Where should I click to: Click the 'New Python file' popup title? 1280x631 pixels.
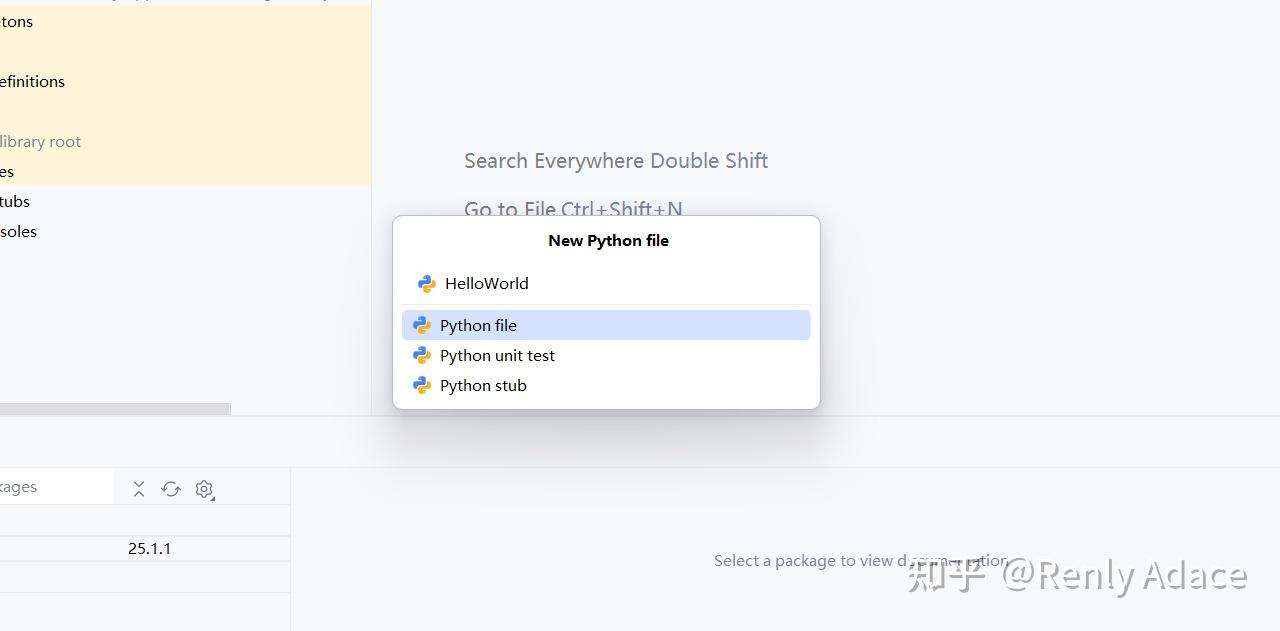tap(608, 240)
